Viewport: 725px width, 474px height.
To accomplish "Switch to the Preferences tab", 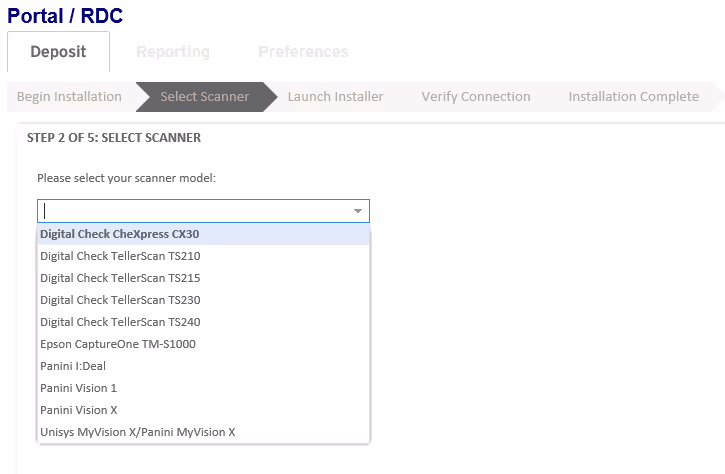I will (x=303, y=51).
